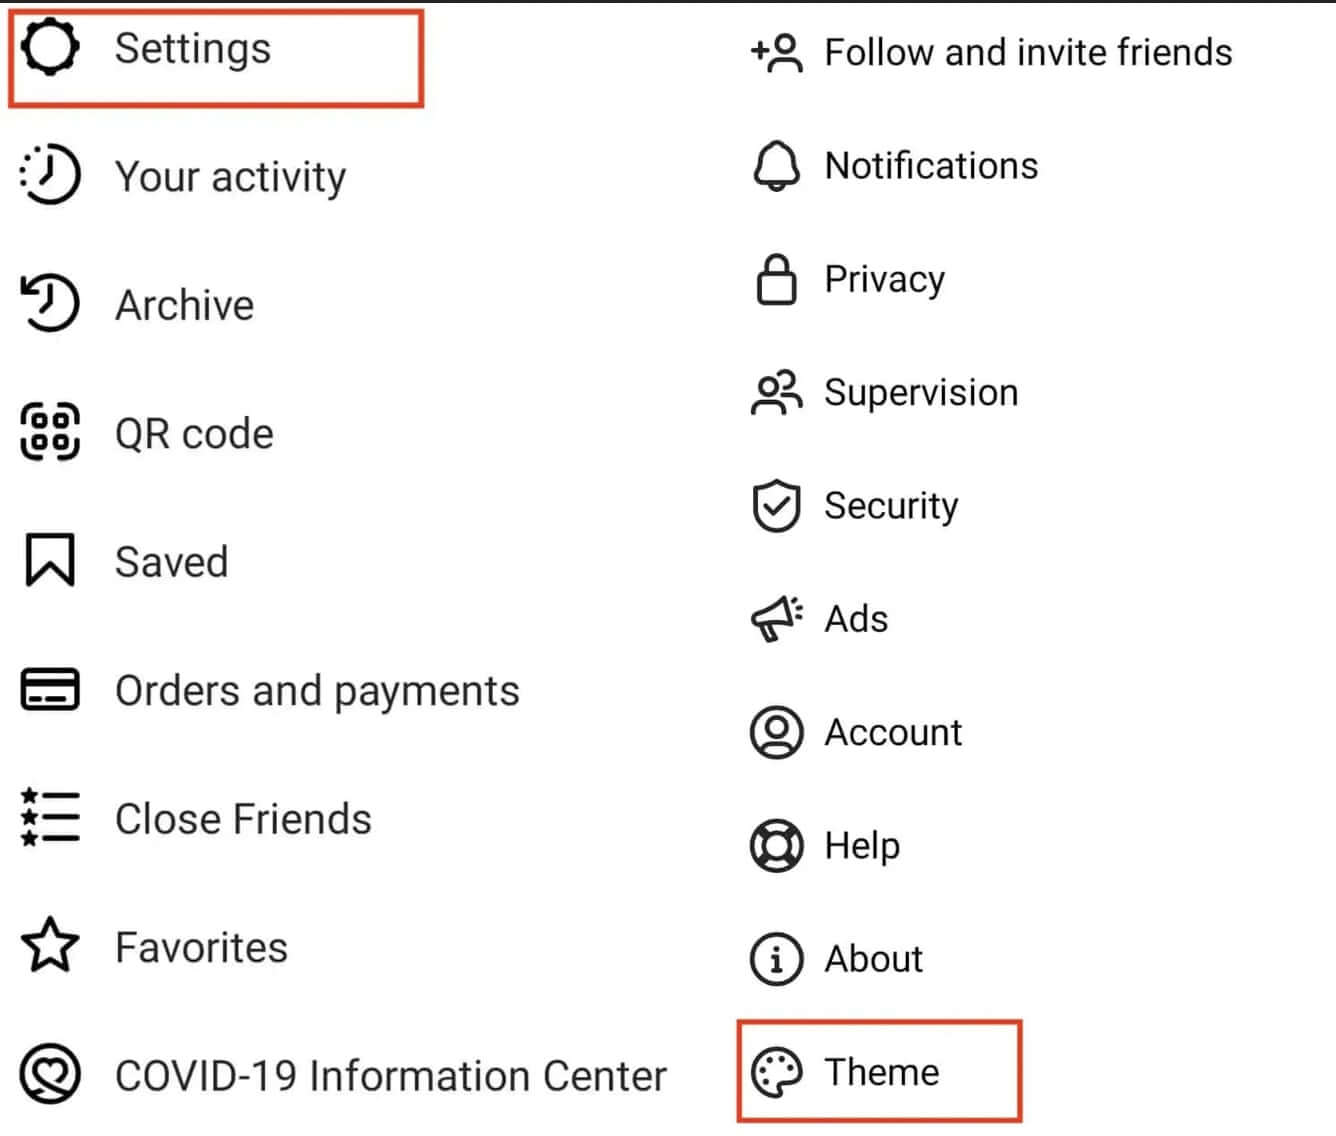Tap the Notifications bell icon
Viewport: 1336px width, 1136px height.
[x=776, y=166]
